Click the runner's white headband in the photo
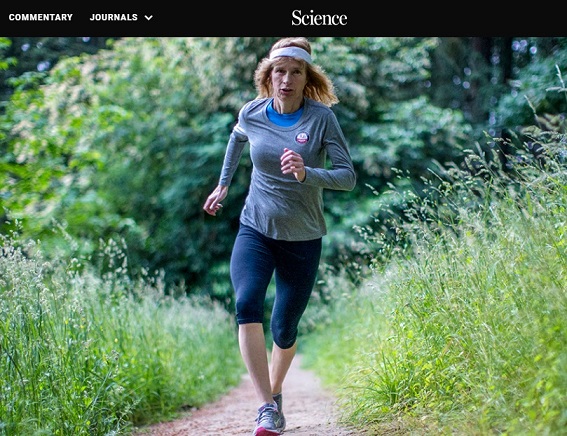 point(291,54)
